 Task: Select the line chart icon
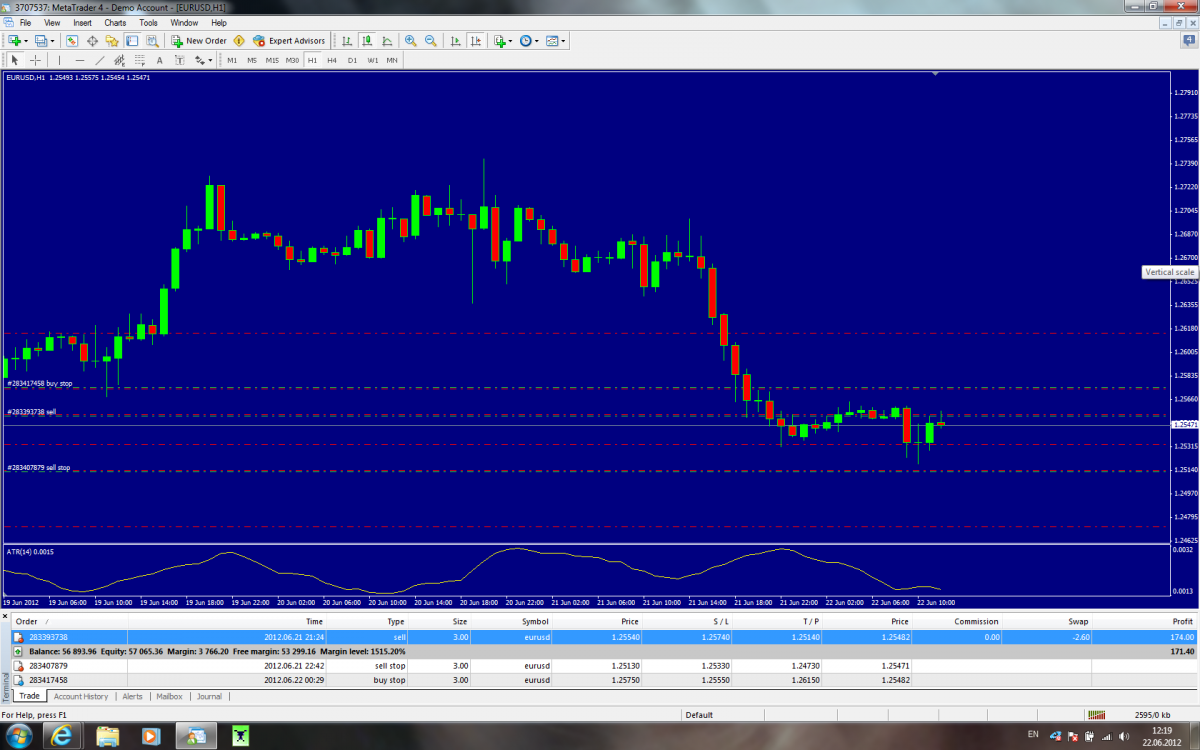pyautogui.click(x=386, y=41)
